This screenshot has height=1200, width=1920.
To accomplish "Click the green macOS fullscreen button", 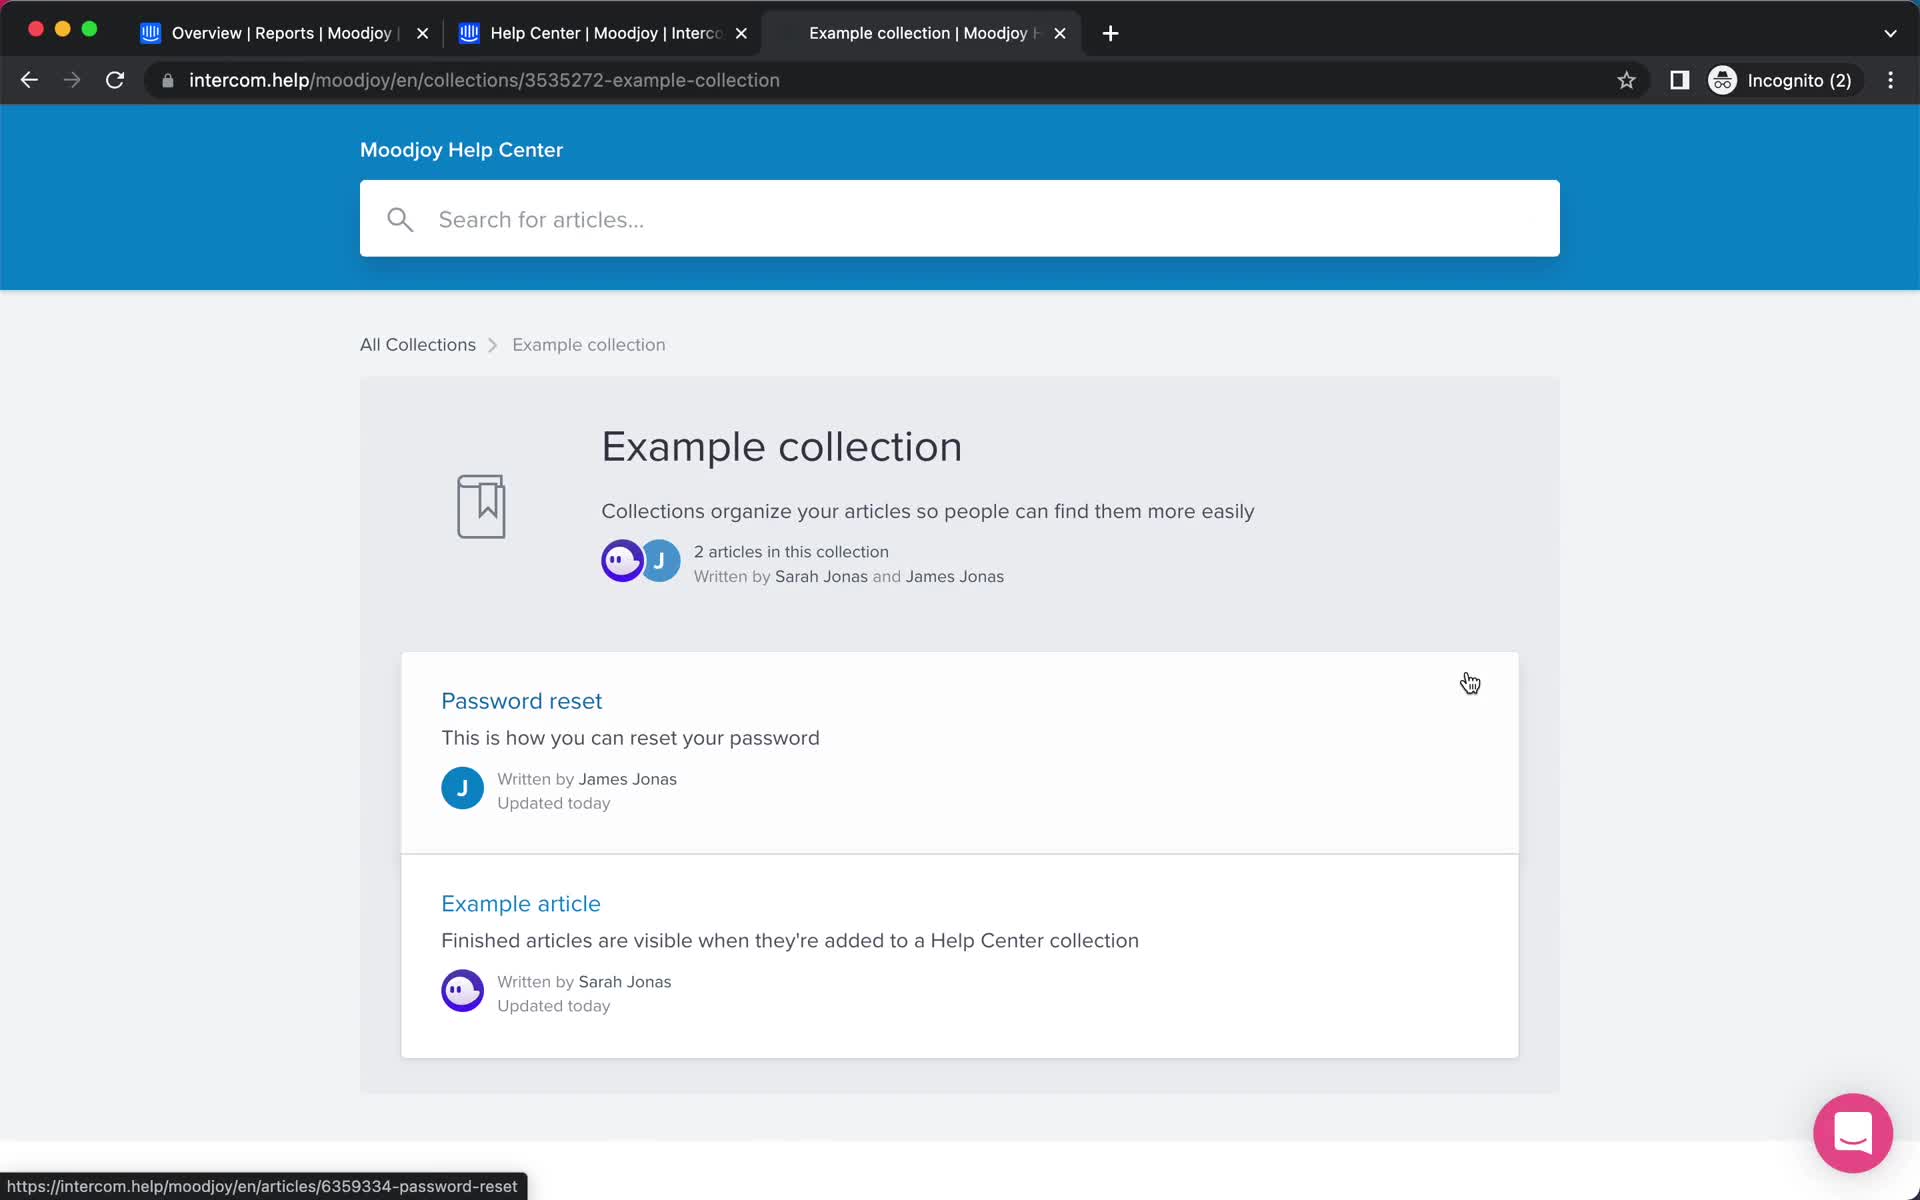I will 89,29.
